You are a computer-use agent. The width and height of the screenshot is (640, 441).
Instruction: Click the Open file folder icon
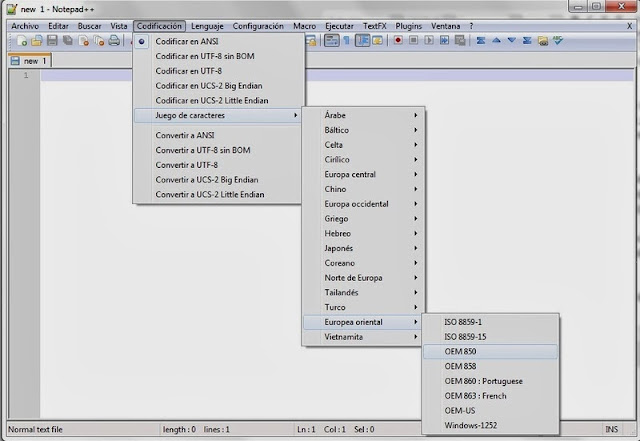click(x=37, y=40)
